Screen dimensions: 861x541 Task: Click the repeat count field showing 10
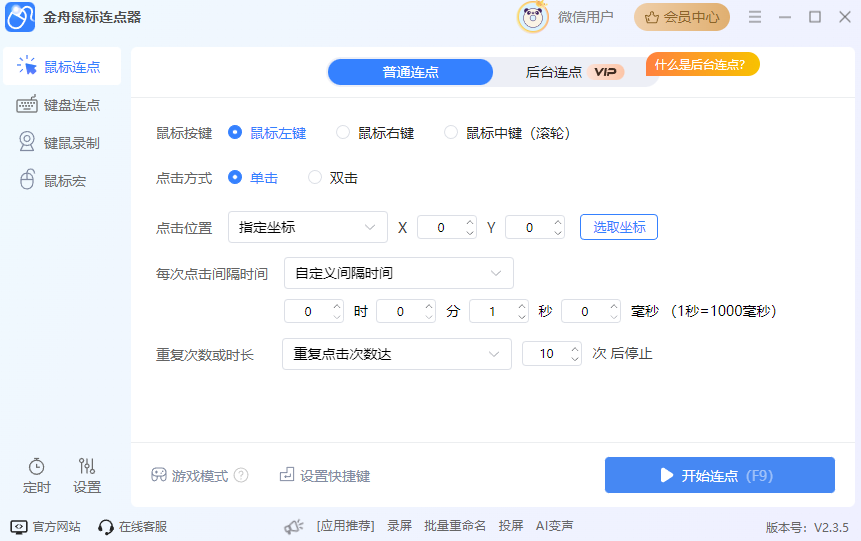[546, 354]
